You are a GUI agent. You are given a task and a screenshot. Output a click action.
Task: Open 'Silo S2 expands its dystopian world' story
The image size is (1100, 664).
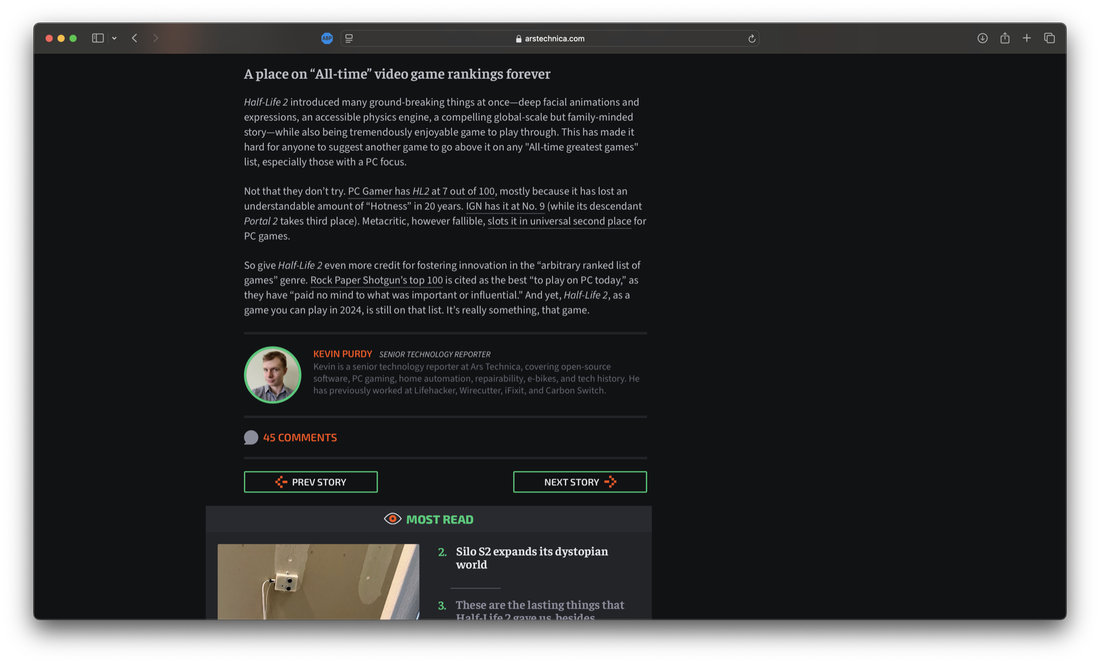[532, 558]
